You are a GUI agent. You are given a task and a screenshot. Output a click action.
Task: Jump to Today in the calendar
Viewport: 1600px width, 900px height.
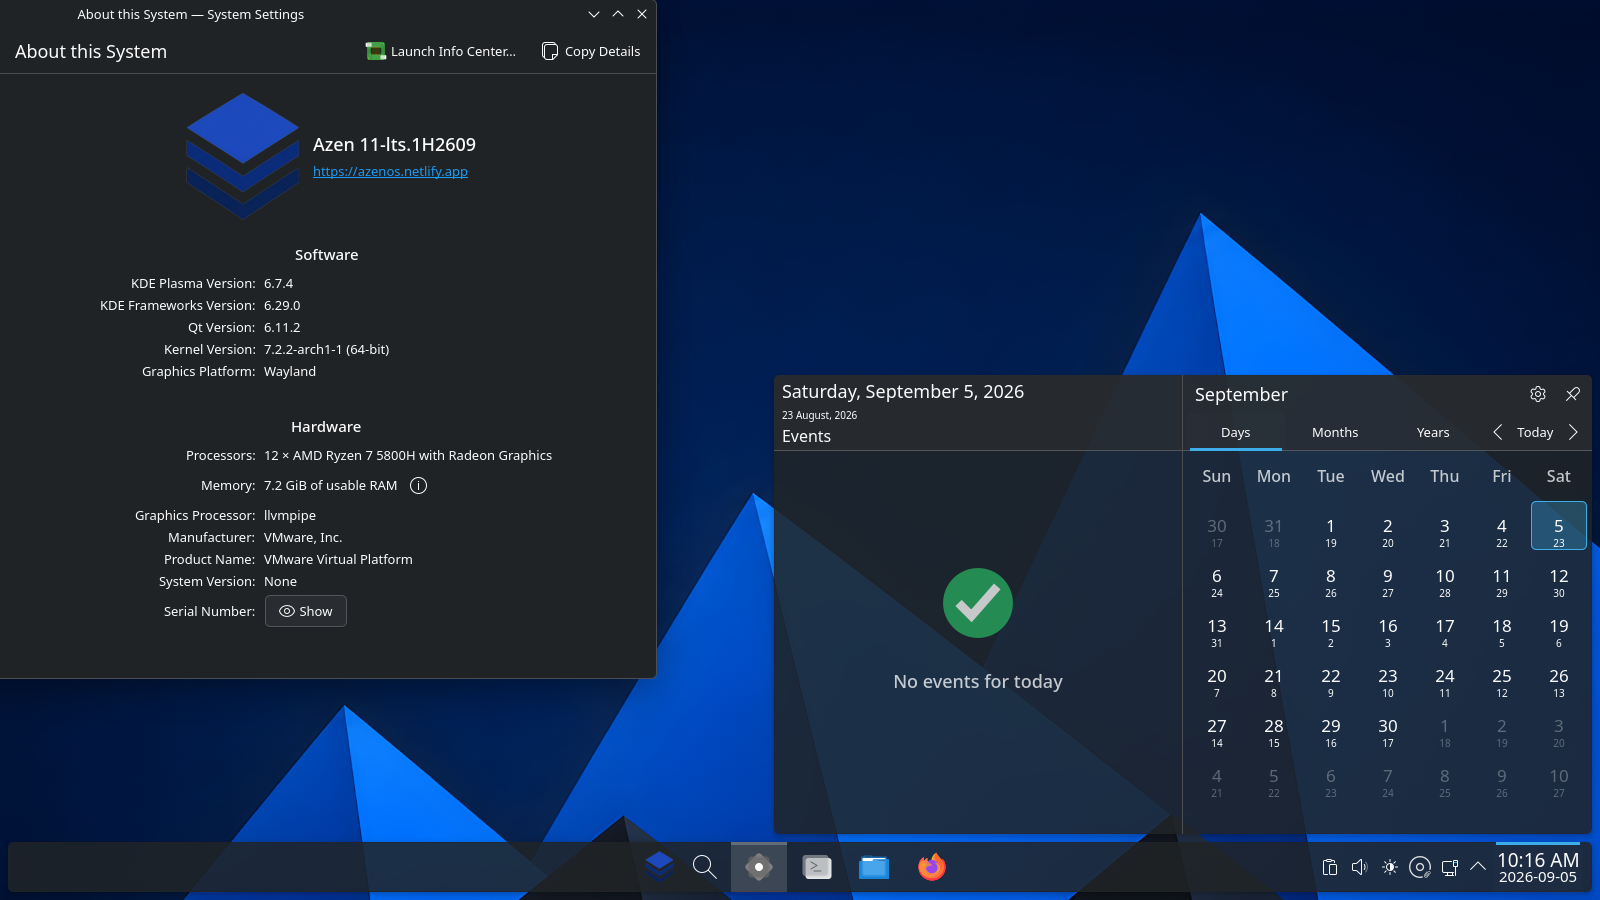(1535, 432)
